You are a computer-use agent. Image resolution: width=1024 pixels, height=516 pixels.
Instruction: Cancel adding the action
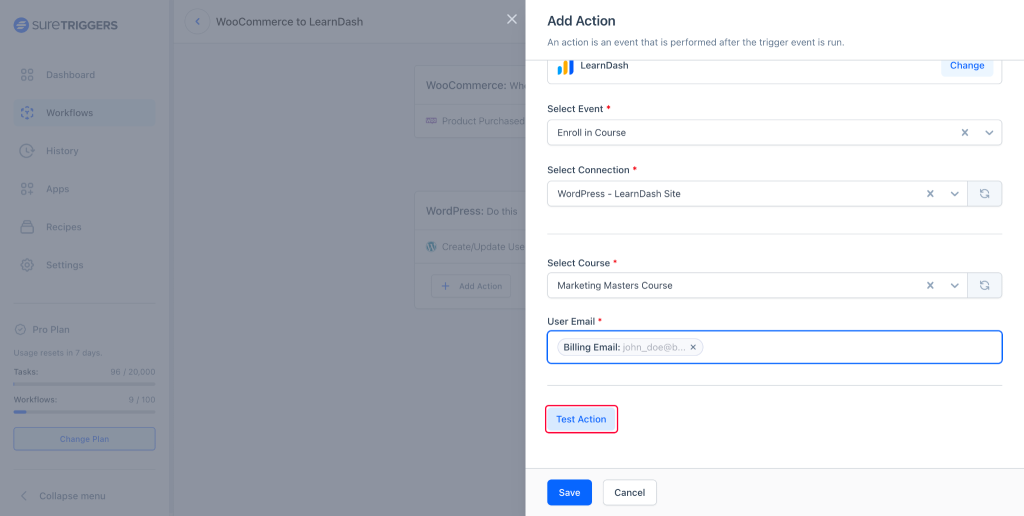(x=630, y=492)
